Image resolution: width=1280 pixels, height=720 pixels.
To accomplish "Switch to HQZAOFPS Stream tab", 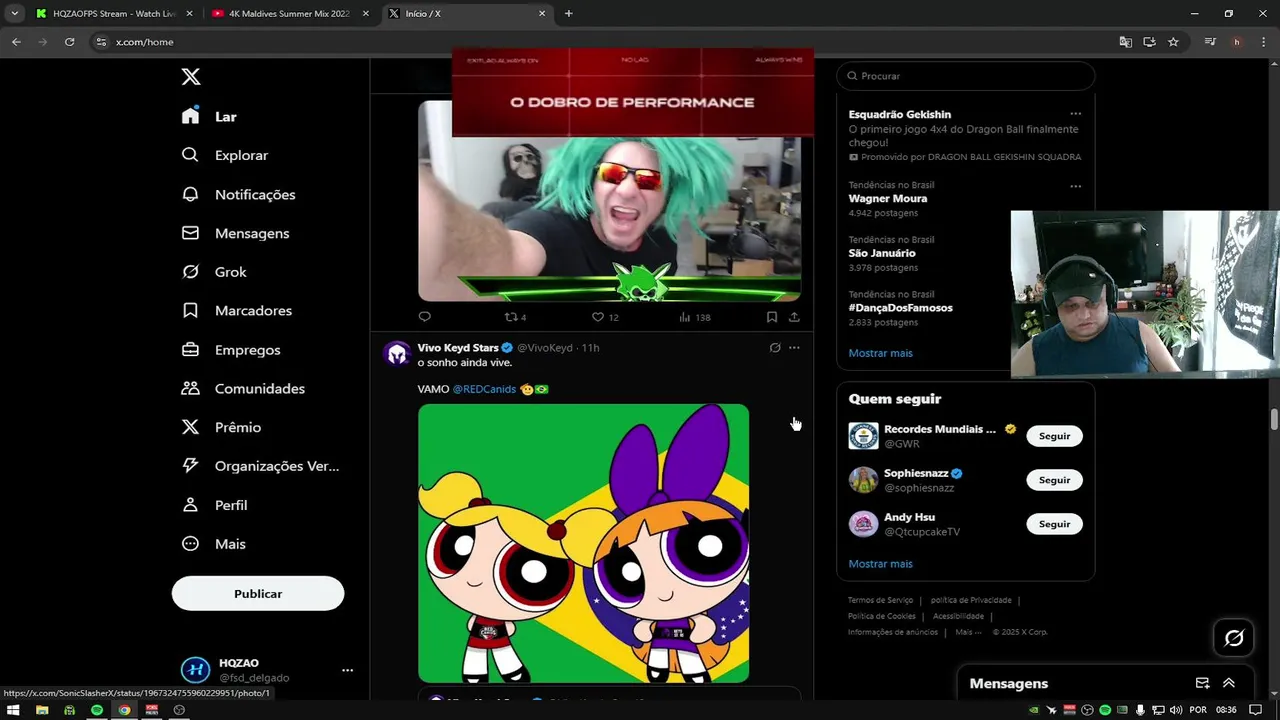I will (x=115, y=13).
